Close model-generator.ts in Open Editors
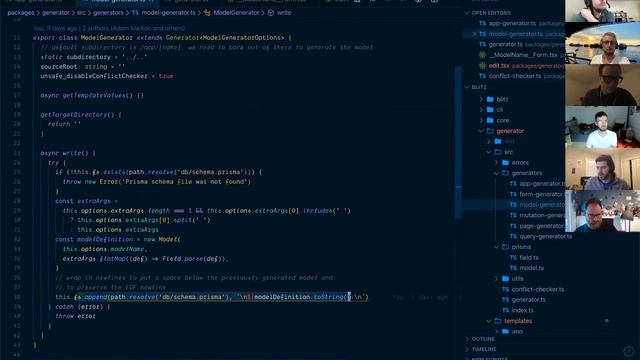 tap(475, 34)
